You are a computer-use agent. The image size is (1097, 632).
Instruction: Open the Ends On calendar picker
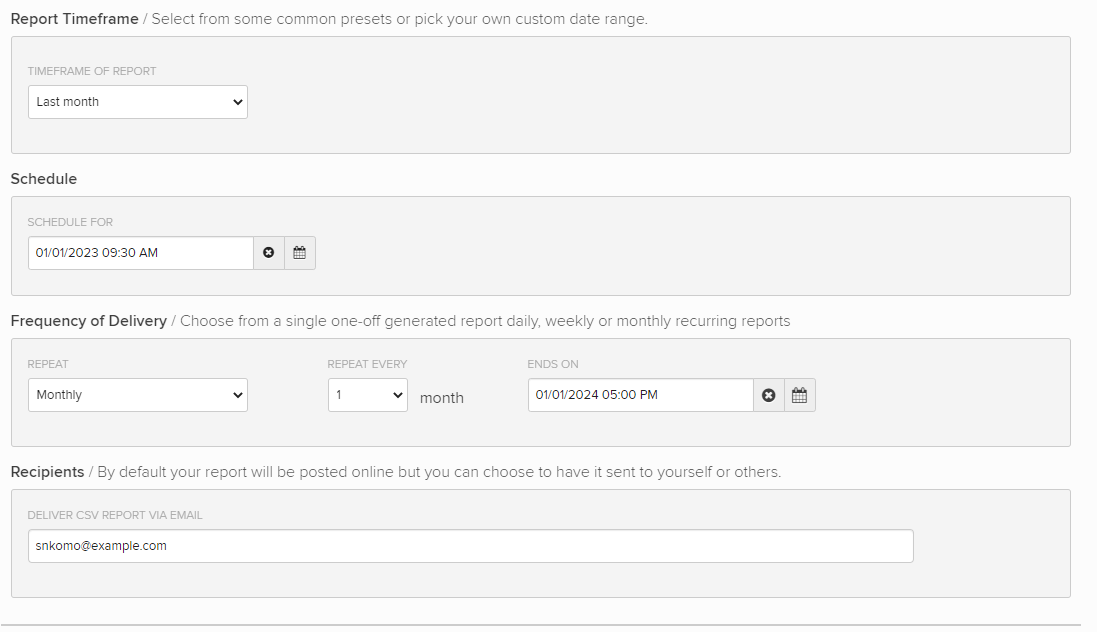coord(799,395)
